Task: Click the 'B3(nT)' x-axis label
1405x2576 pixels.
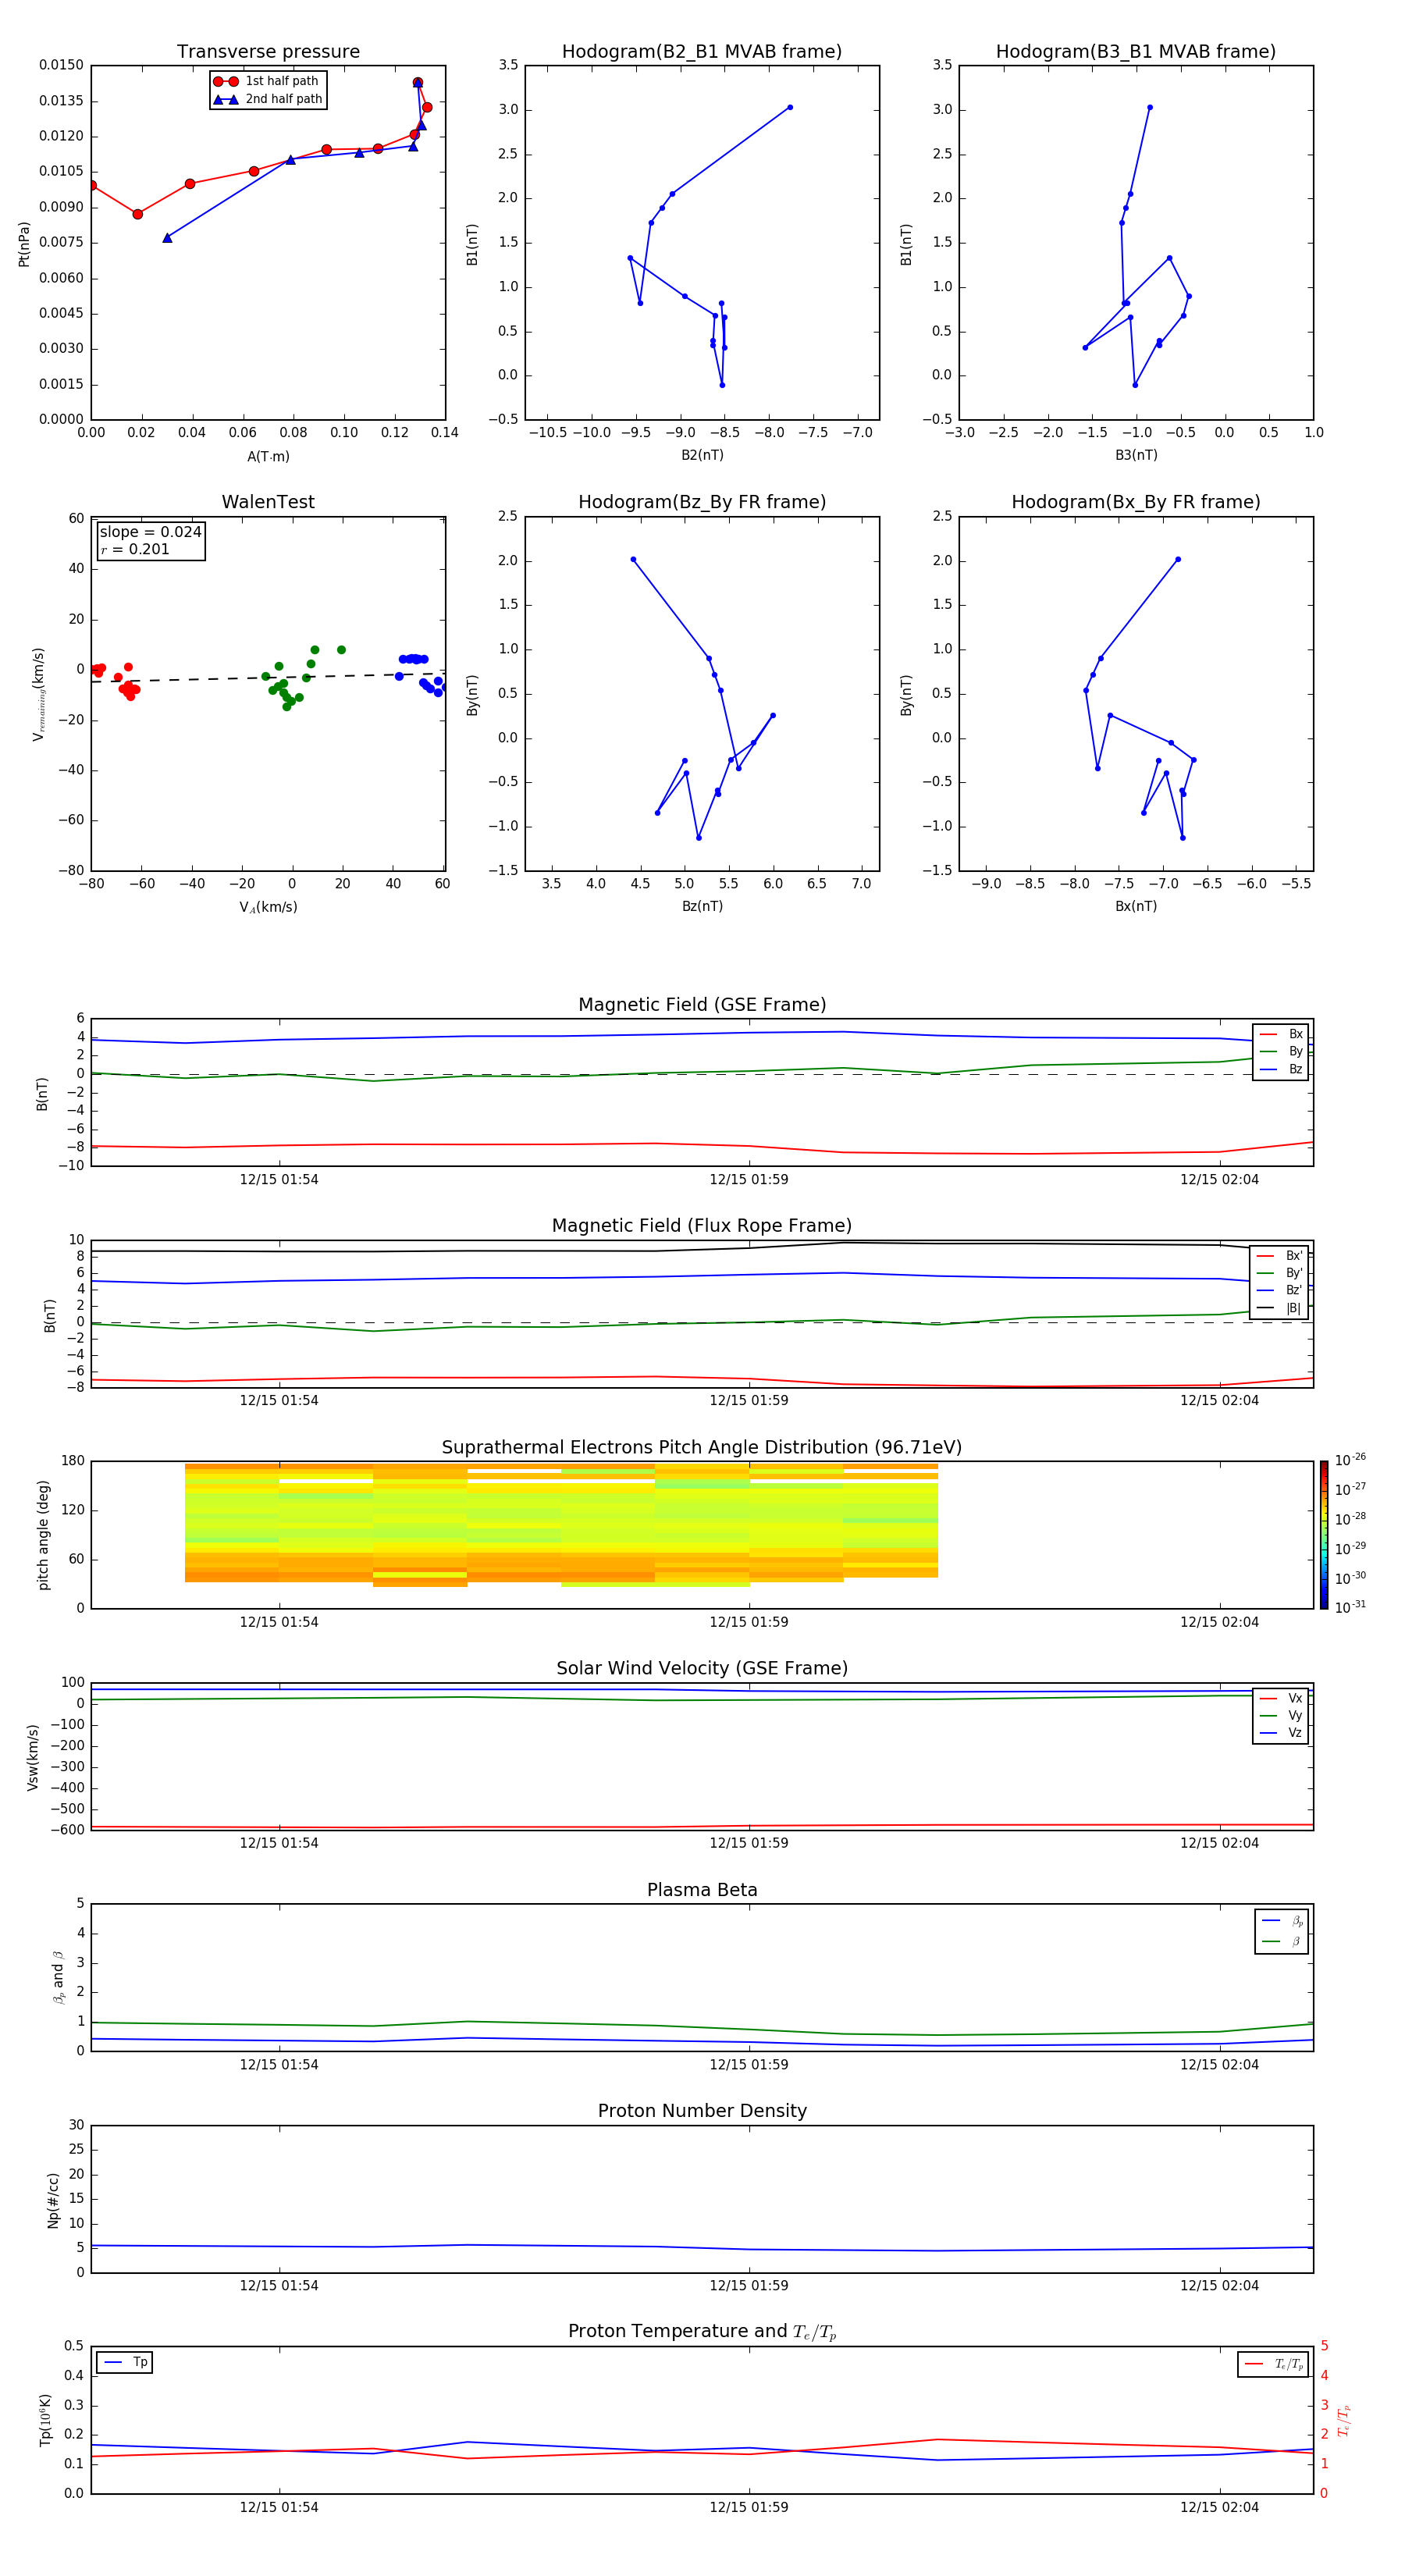Action: [1136, 455]
